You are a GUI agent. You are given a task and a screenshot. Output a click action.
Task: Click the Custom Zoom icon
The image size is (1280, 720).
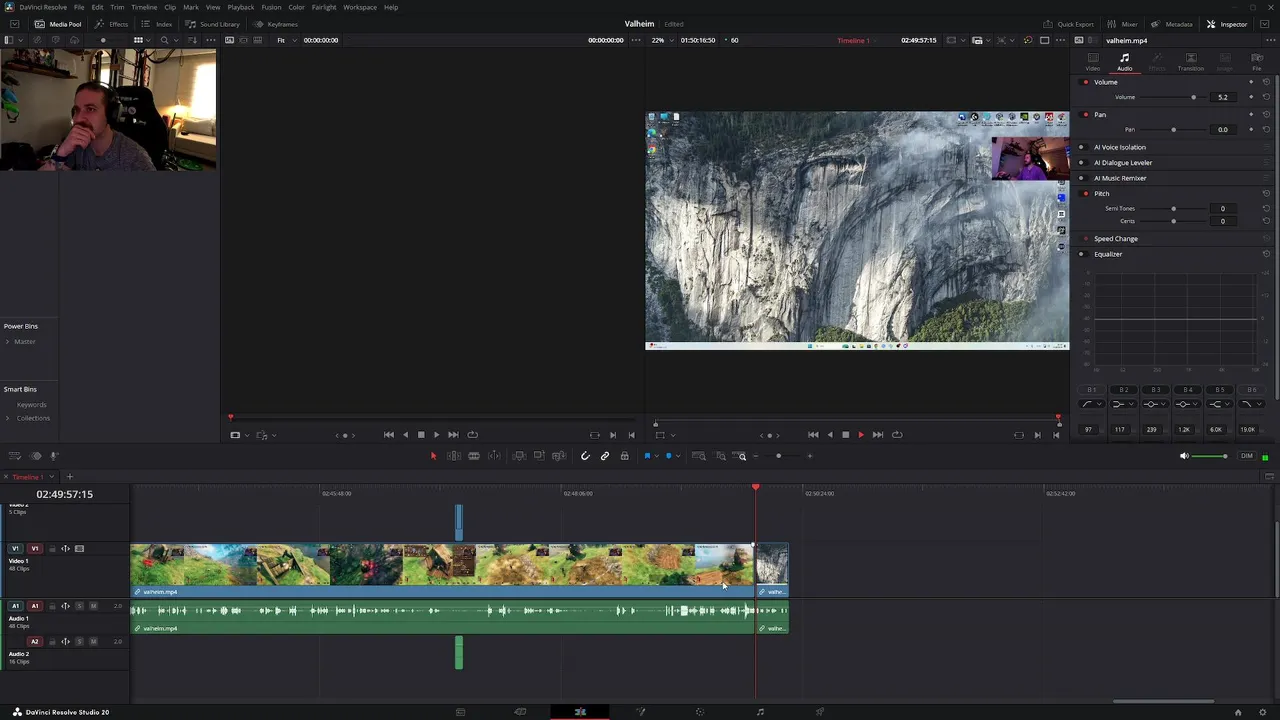pos(741,456)
